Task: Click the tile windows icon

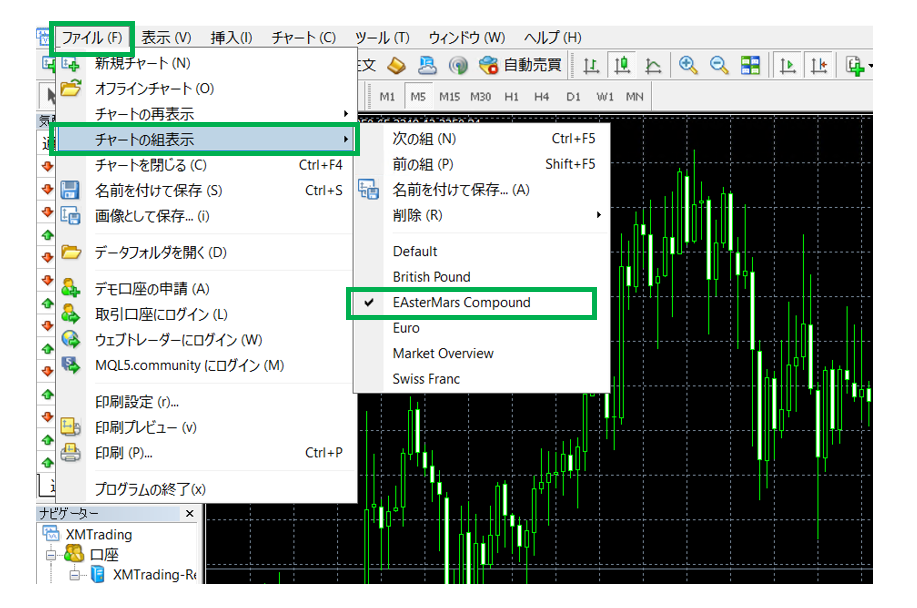Action: (750, 66)
